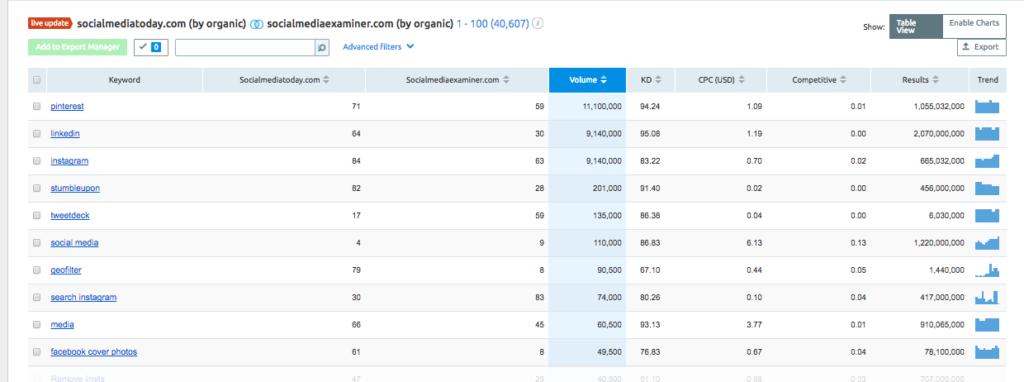Check the linkedin row checkbox
The height and width of the screenshot is (382, 1024).
(x=37, y=134)
